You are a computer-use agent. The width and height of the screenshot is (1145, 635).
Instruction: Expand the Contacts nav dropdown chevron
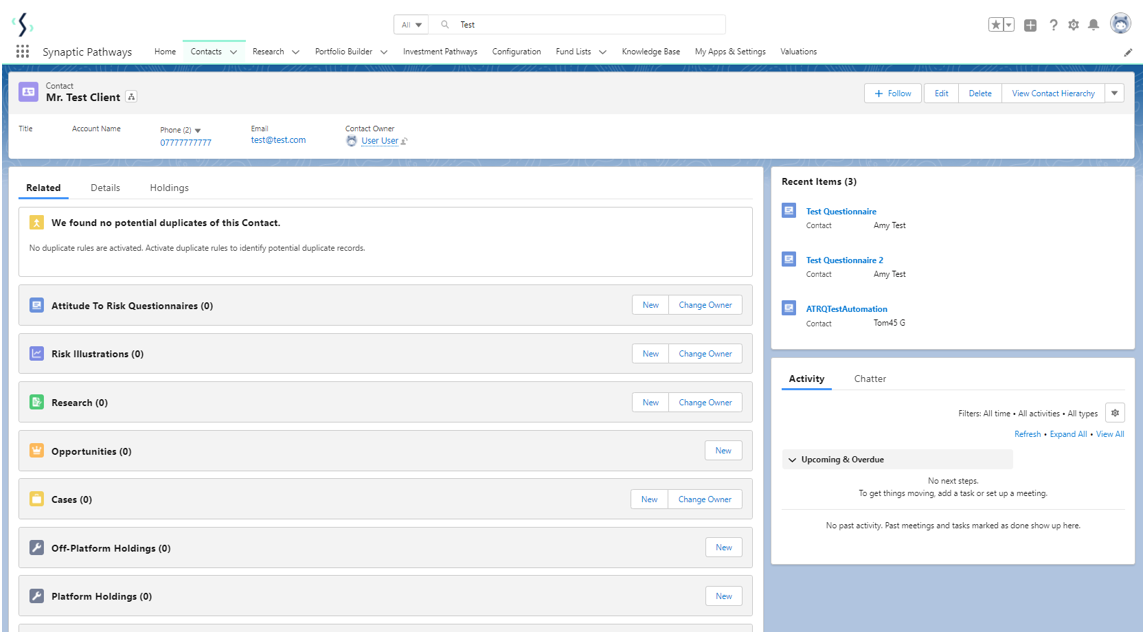pos(234,52)
